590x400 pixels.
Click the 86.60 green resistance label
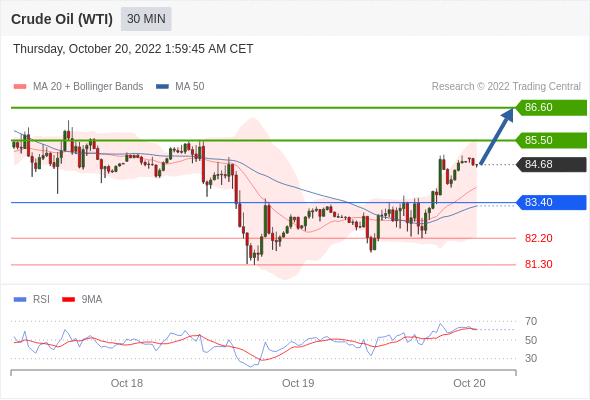(551, 108)
